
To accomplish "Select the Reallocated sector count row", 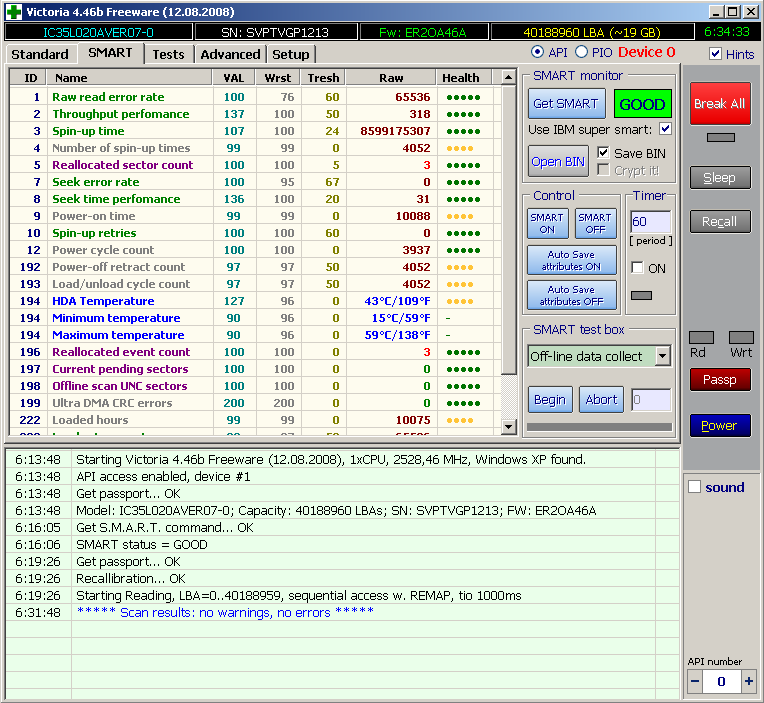I will pyautogui.click(x=255, y=165).
